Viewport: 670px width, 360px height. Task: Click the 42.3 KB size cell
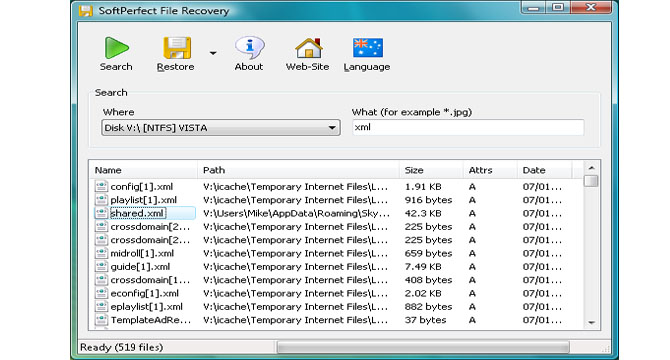pyautogui.click(x=423, y=213)
